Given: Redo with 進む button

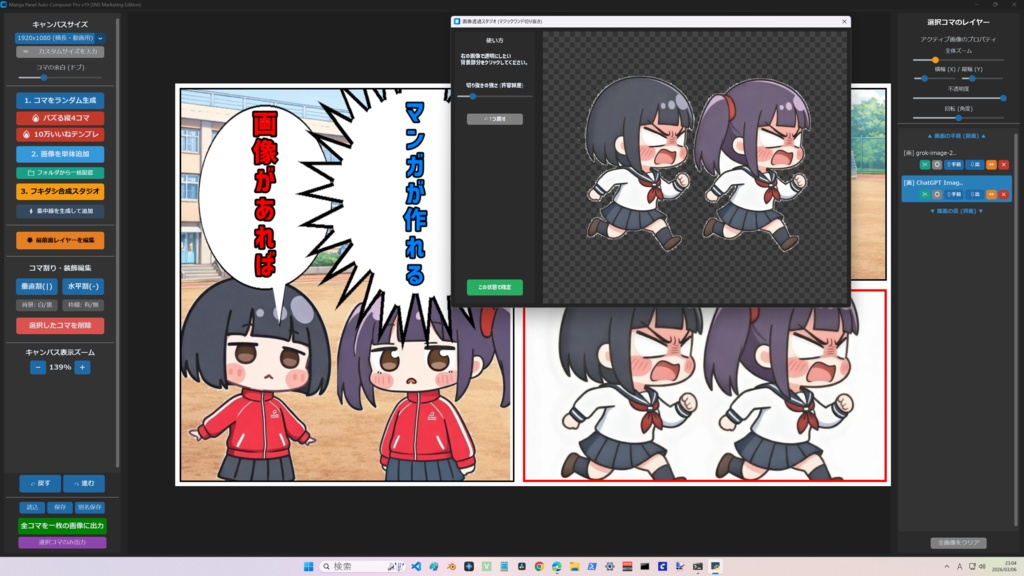Looking at the screenshot, I should click(x=84, y=483).
